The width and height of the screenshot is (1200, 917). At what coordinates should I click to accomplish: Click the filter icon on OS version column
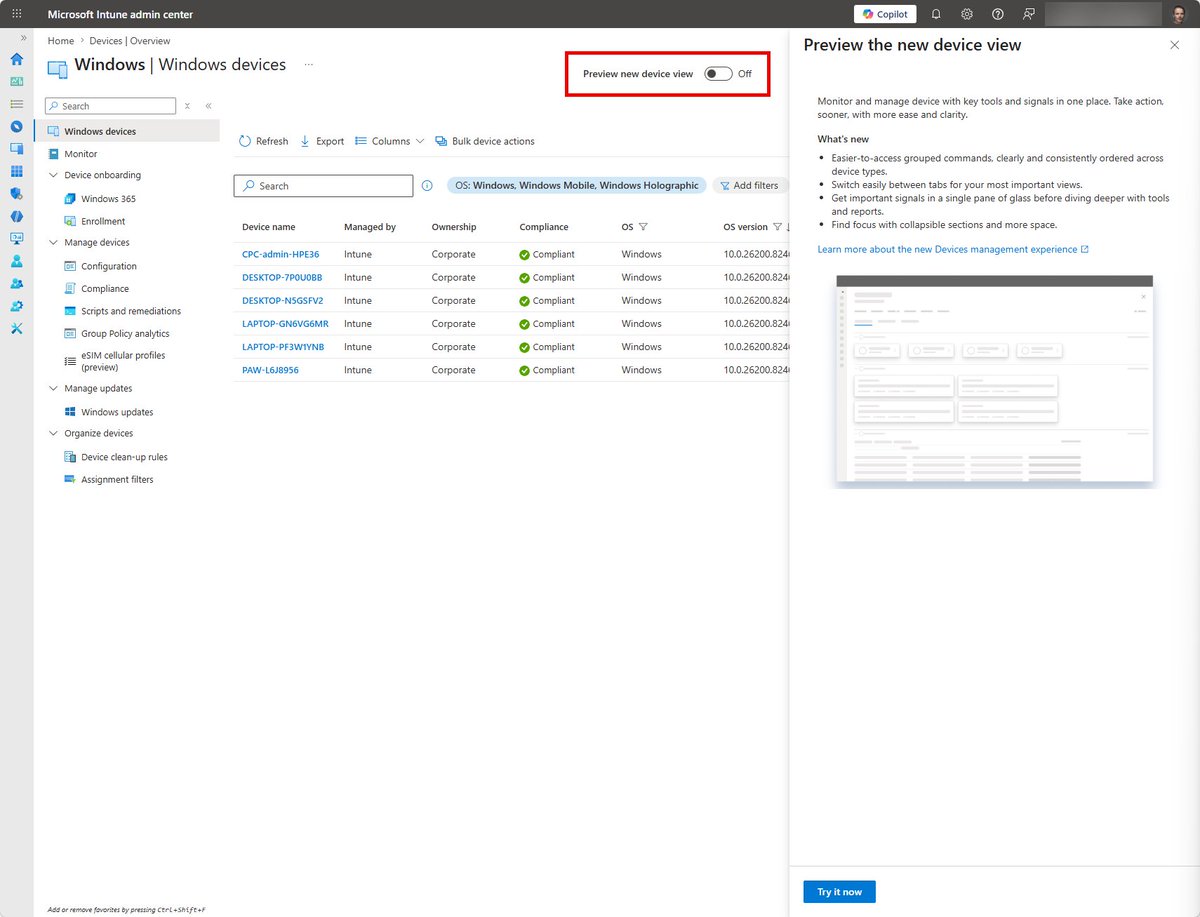pyautogui.click(x=777, y=227)
